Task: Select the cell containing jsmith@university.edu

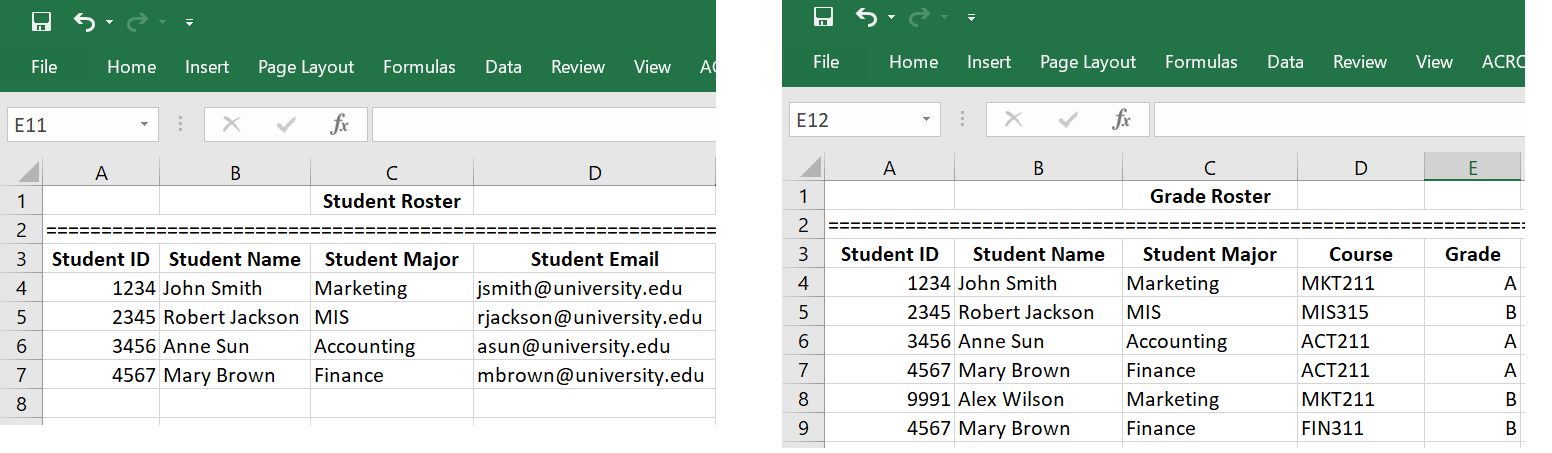Action: (x=594, y=289)
